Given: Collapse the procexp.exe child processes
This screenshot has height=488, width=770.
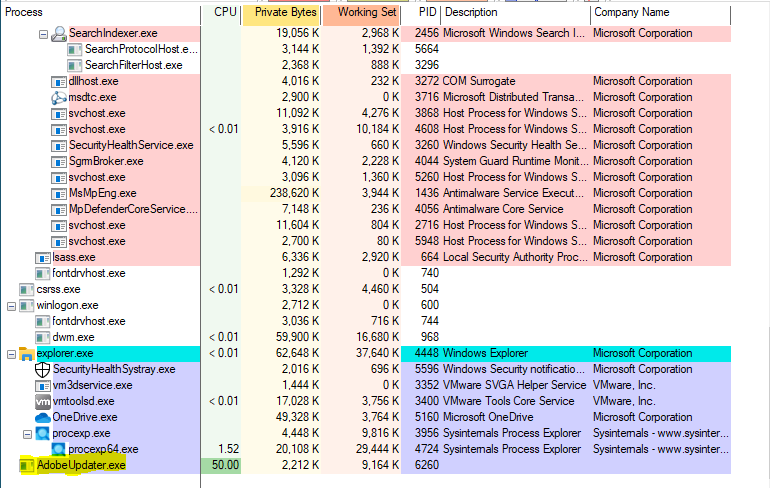Looking at the screenshot, I should (x=28, y=434).
